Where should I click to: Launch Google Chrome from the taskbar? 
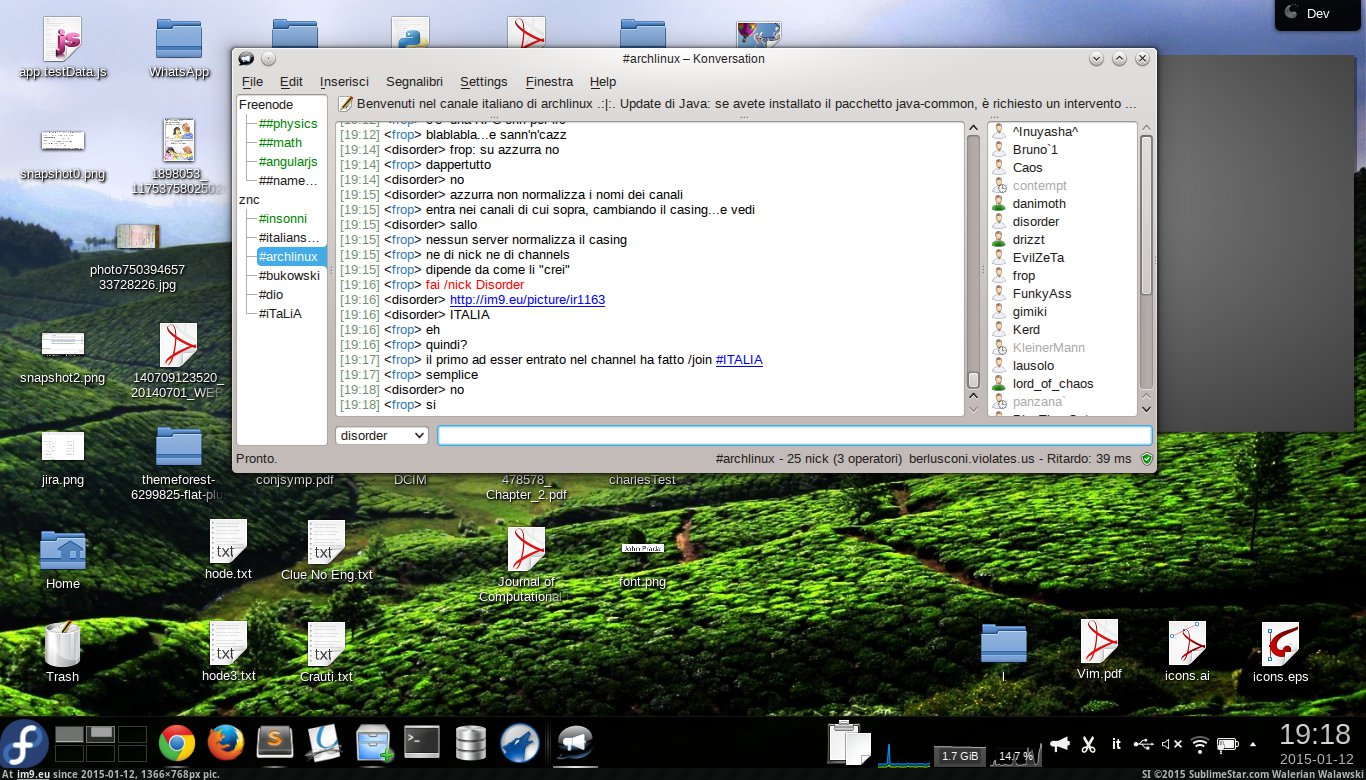177,743
